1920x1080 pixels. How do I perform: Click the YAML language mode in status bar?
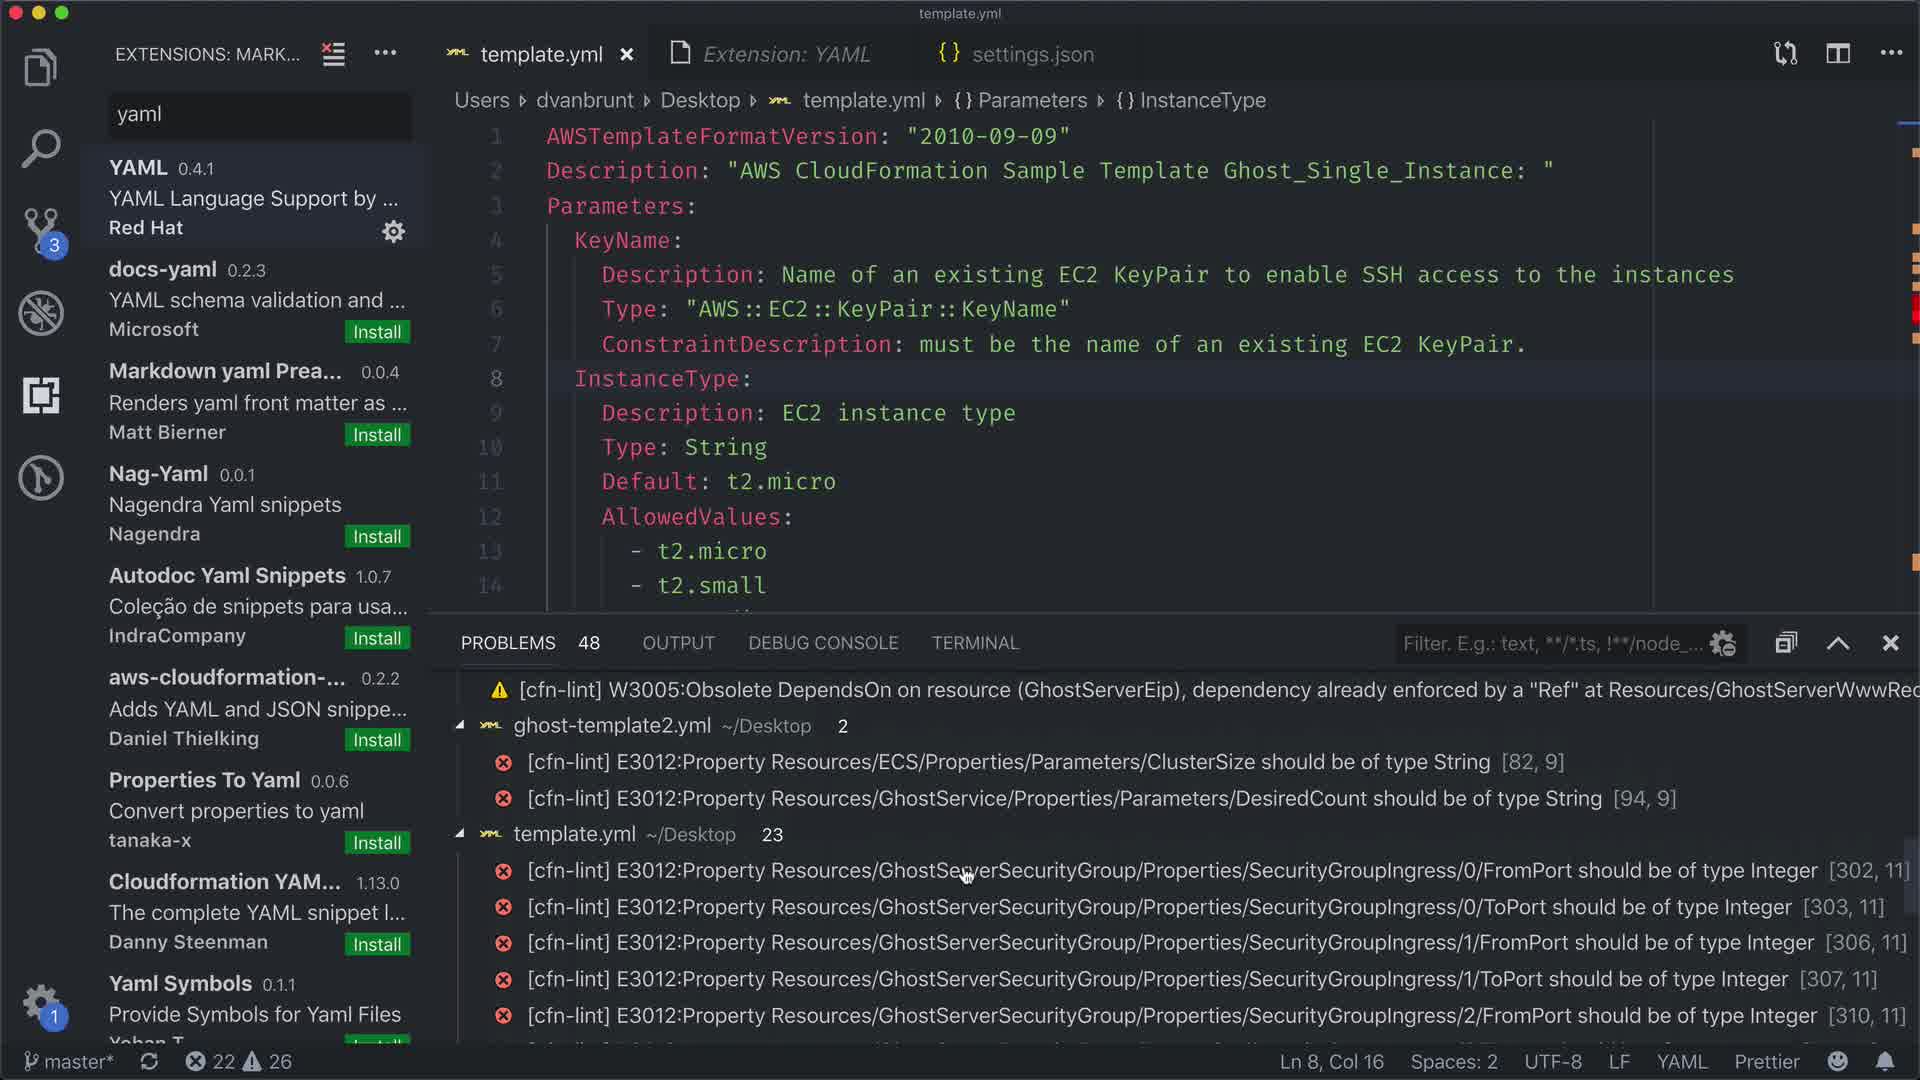[x=1681, y=1061]
